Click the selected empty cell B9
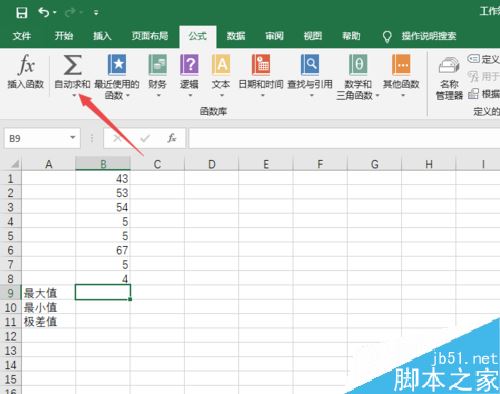This screenshot has width=500, height=394. coord(103,292)
